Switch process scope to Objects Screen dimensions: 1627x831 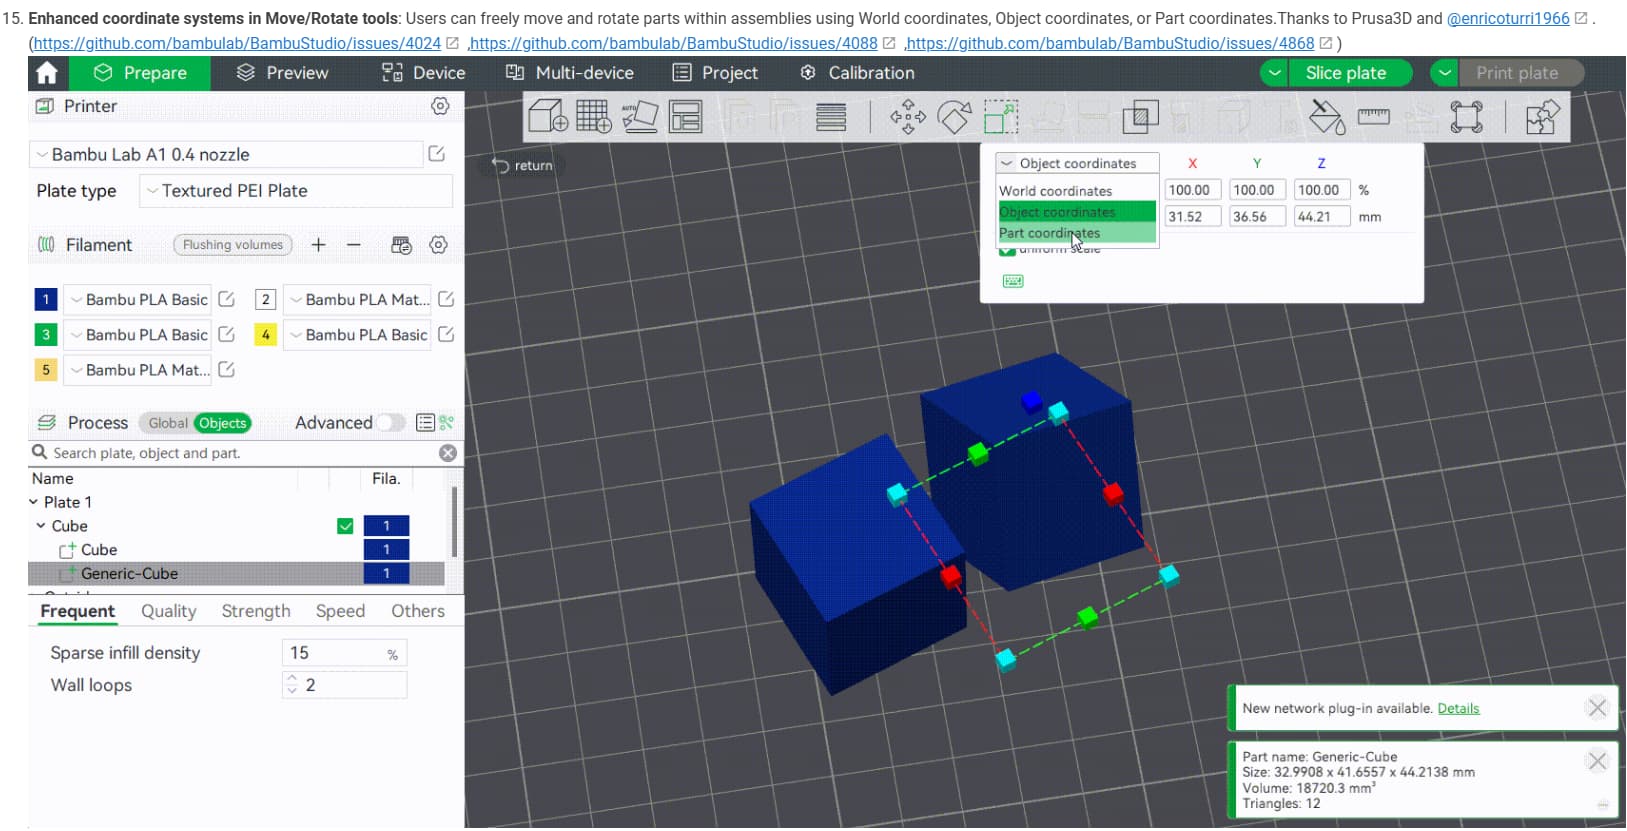pyautogui.click(x=222, y=423)
